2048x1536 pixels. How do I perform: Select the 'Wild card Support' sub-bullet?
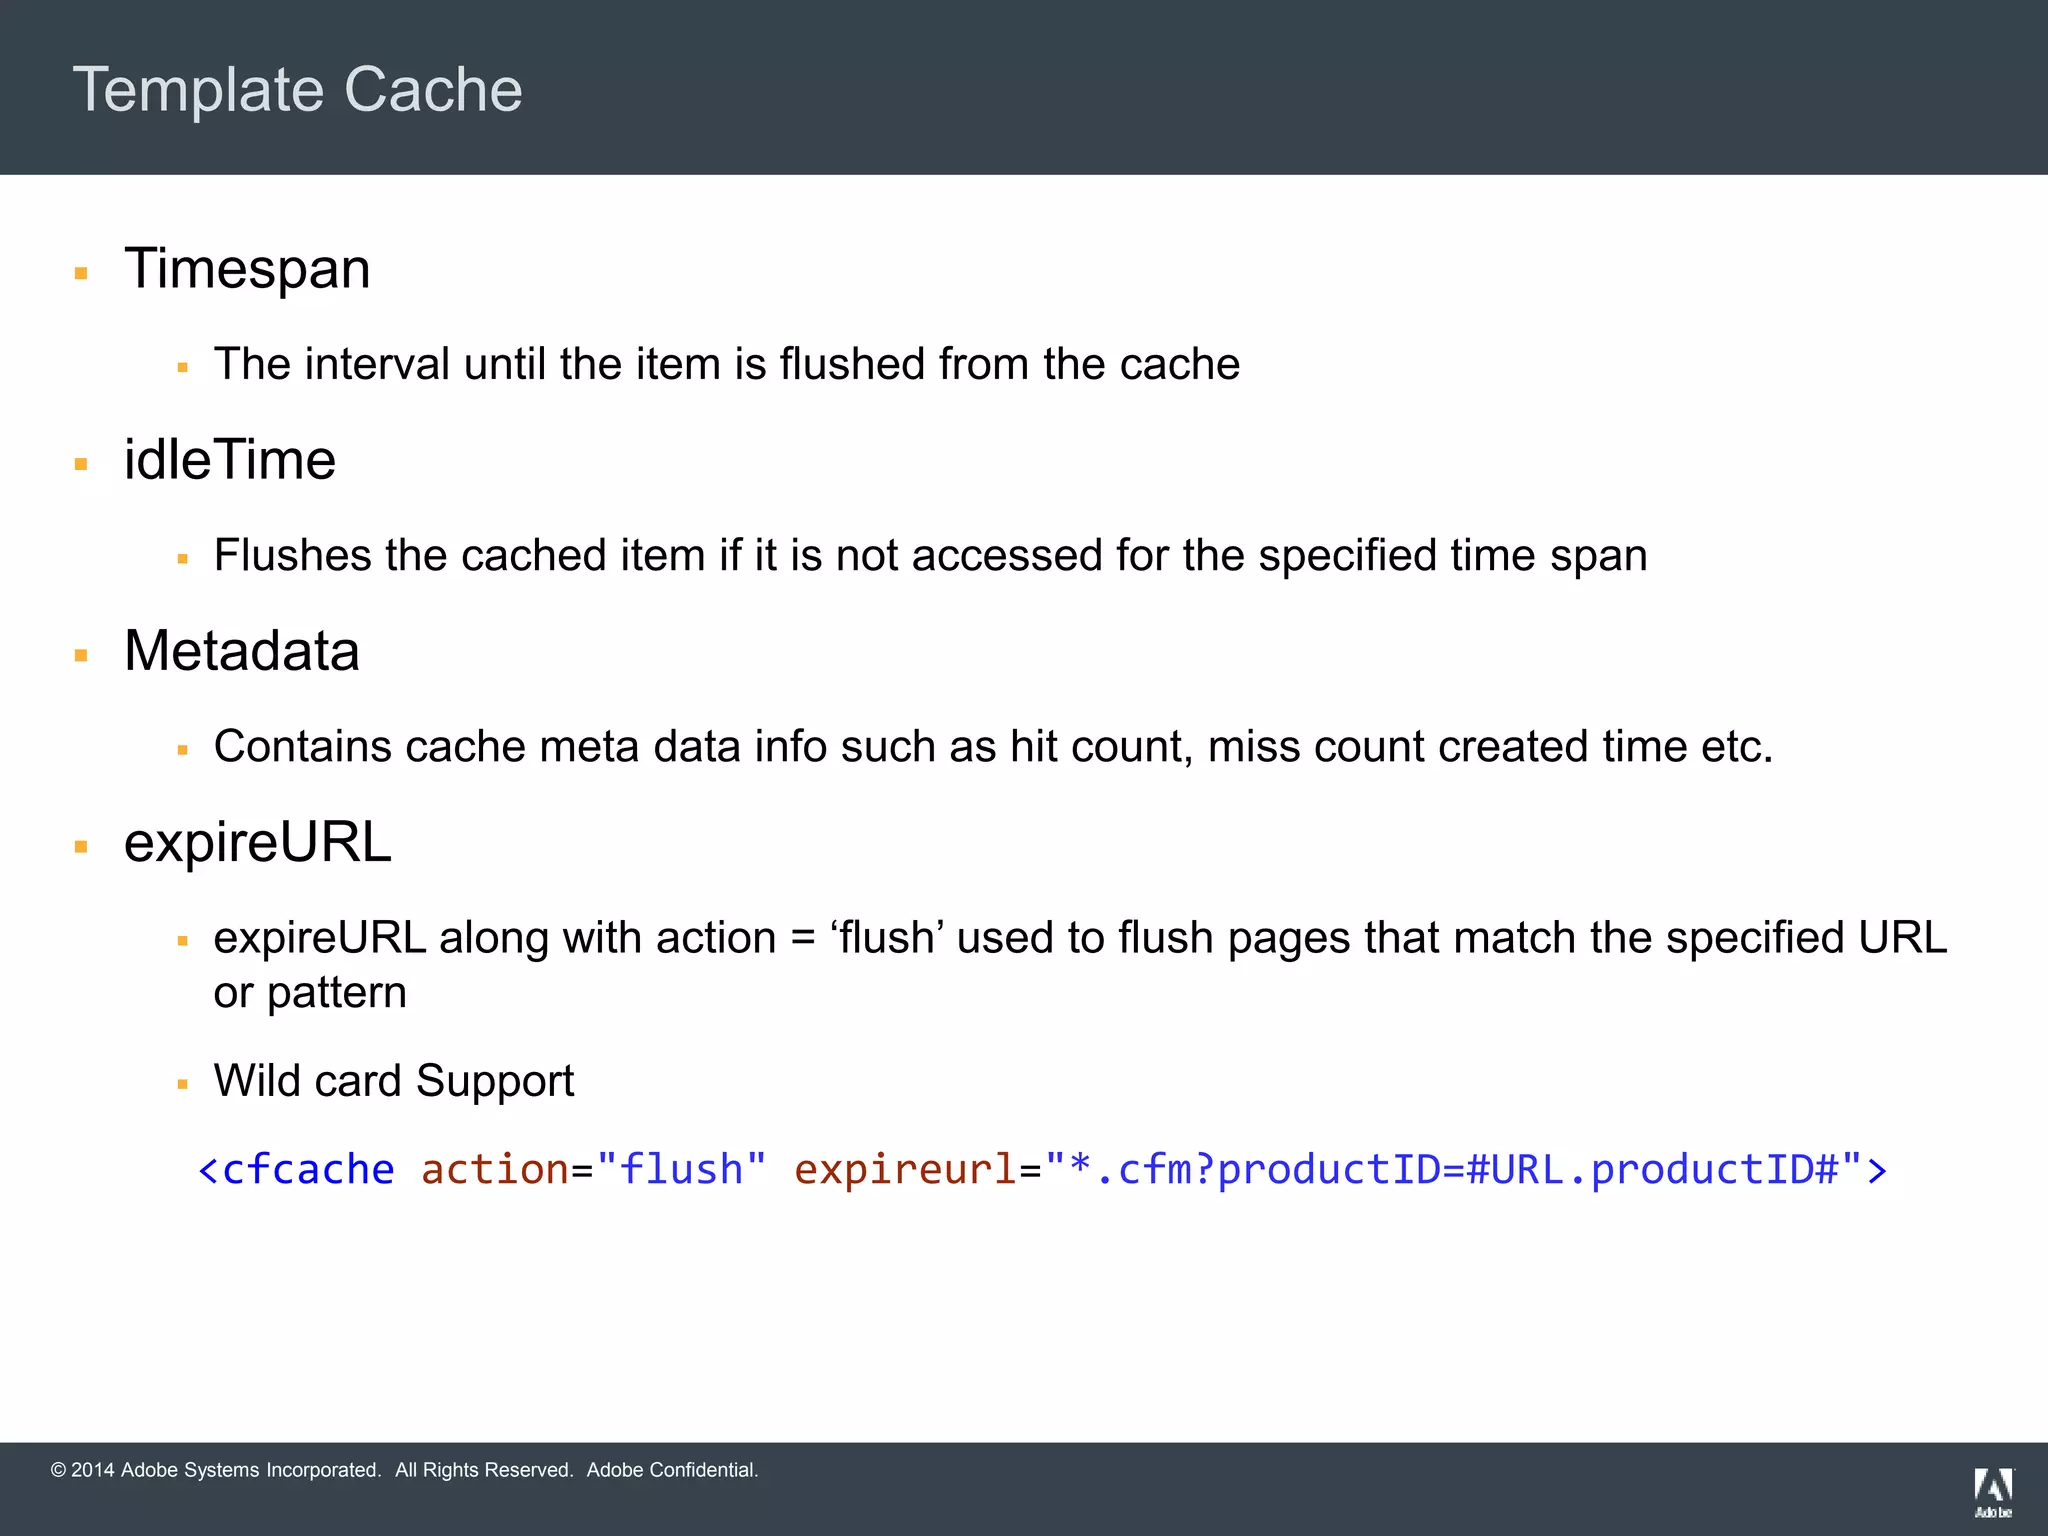click(x=394, y=1081)
